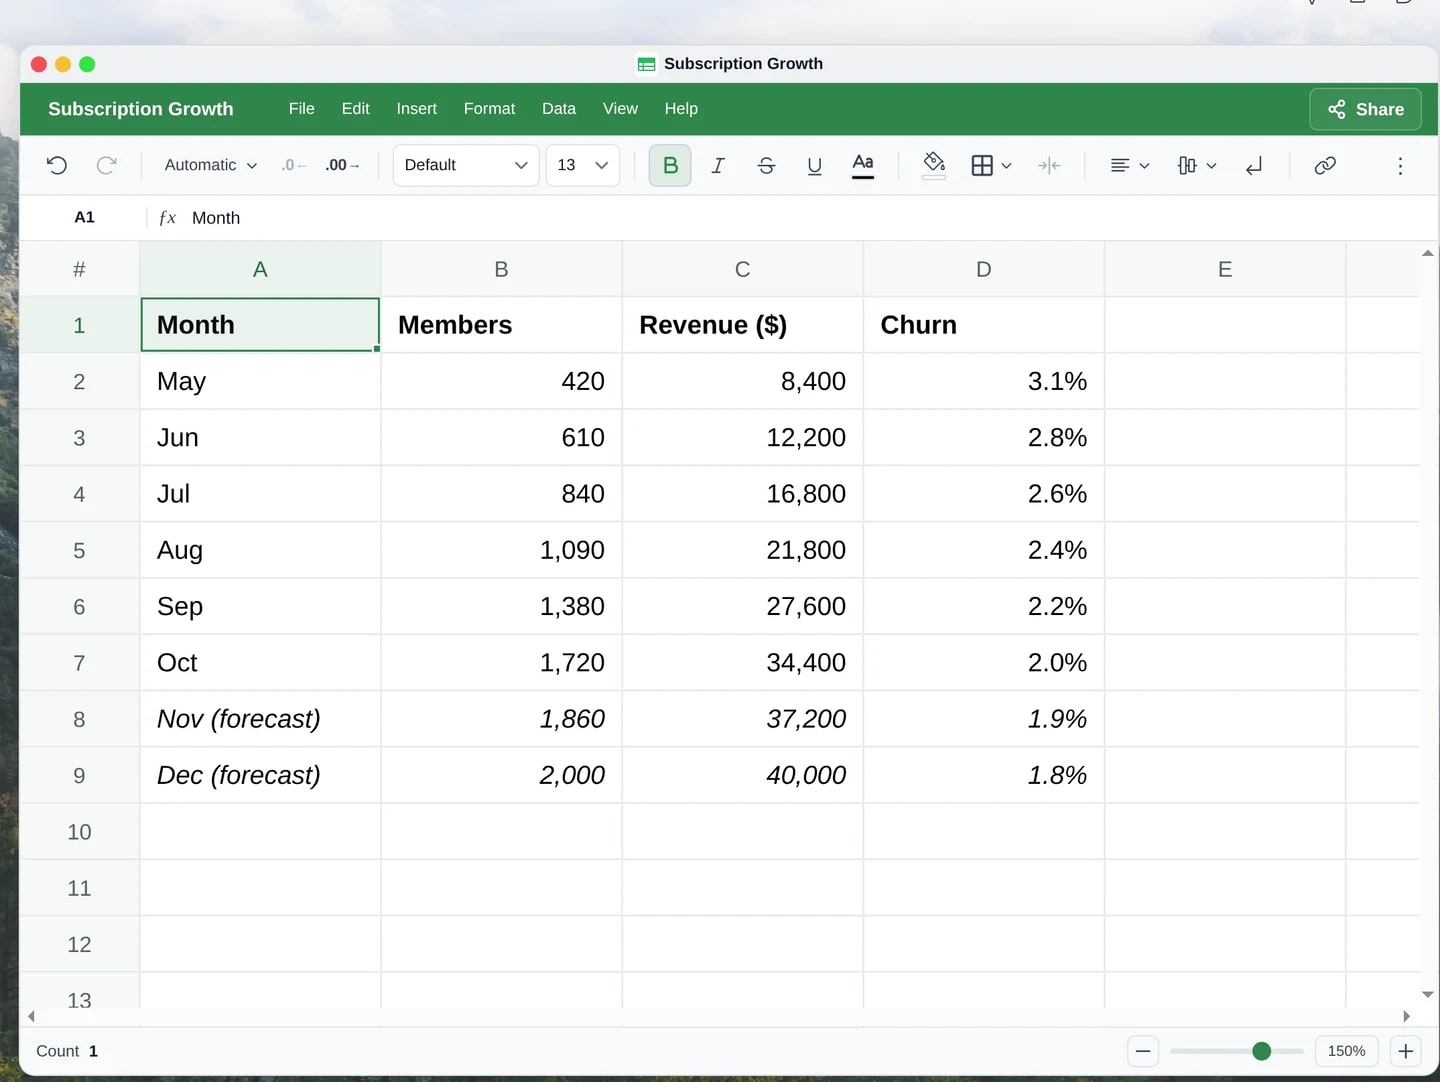Insert a hyperlink
The width and height of the screenshot is (1440, 1082).
tap(1325, 165)
